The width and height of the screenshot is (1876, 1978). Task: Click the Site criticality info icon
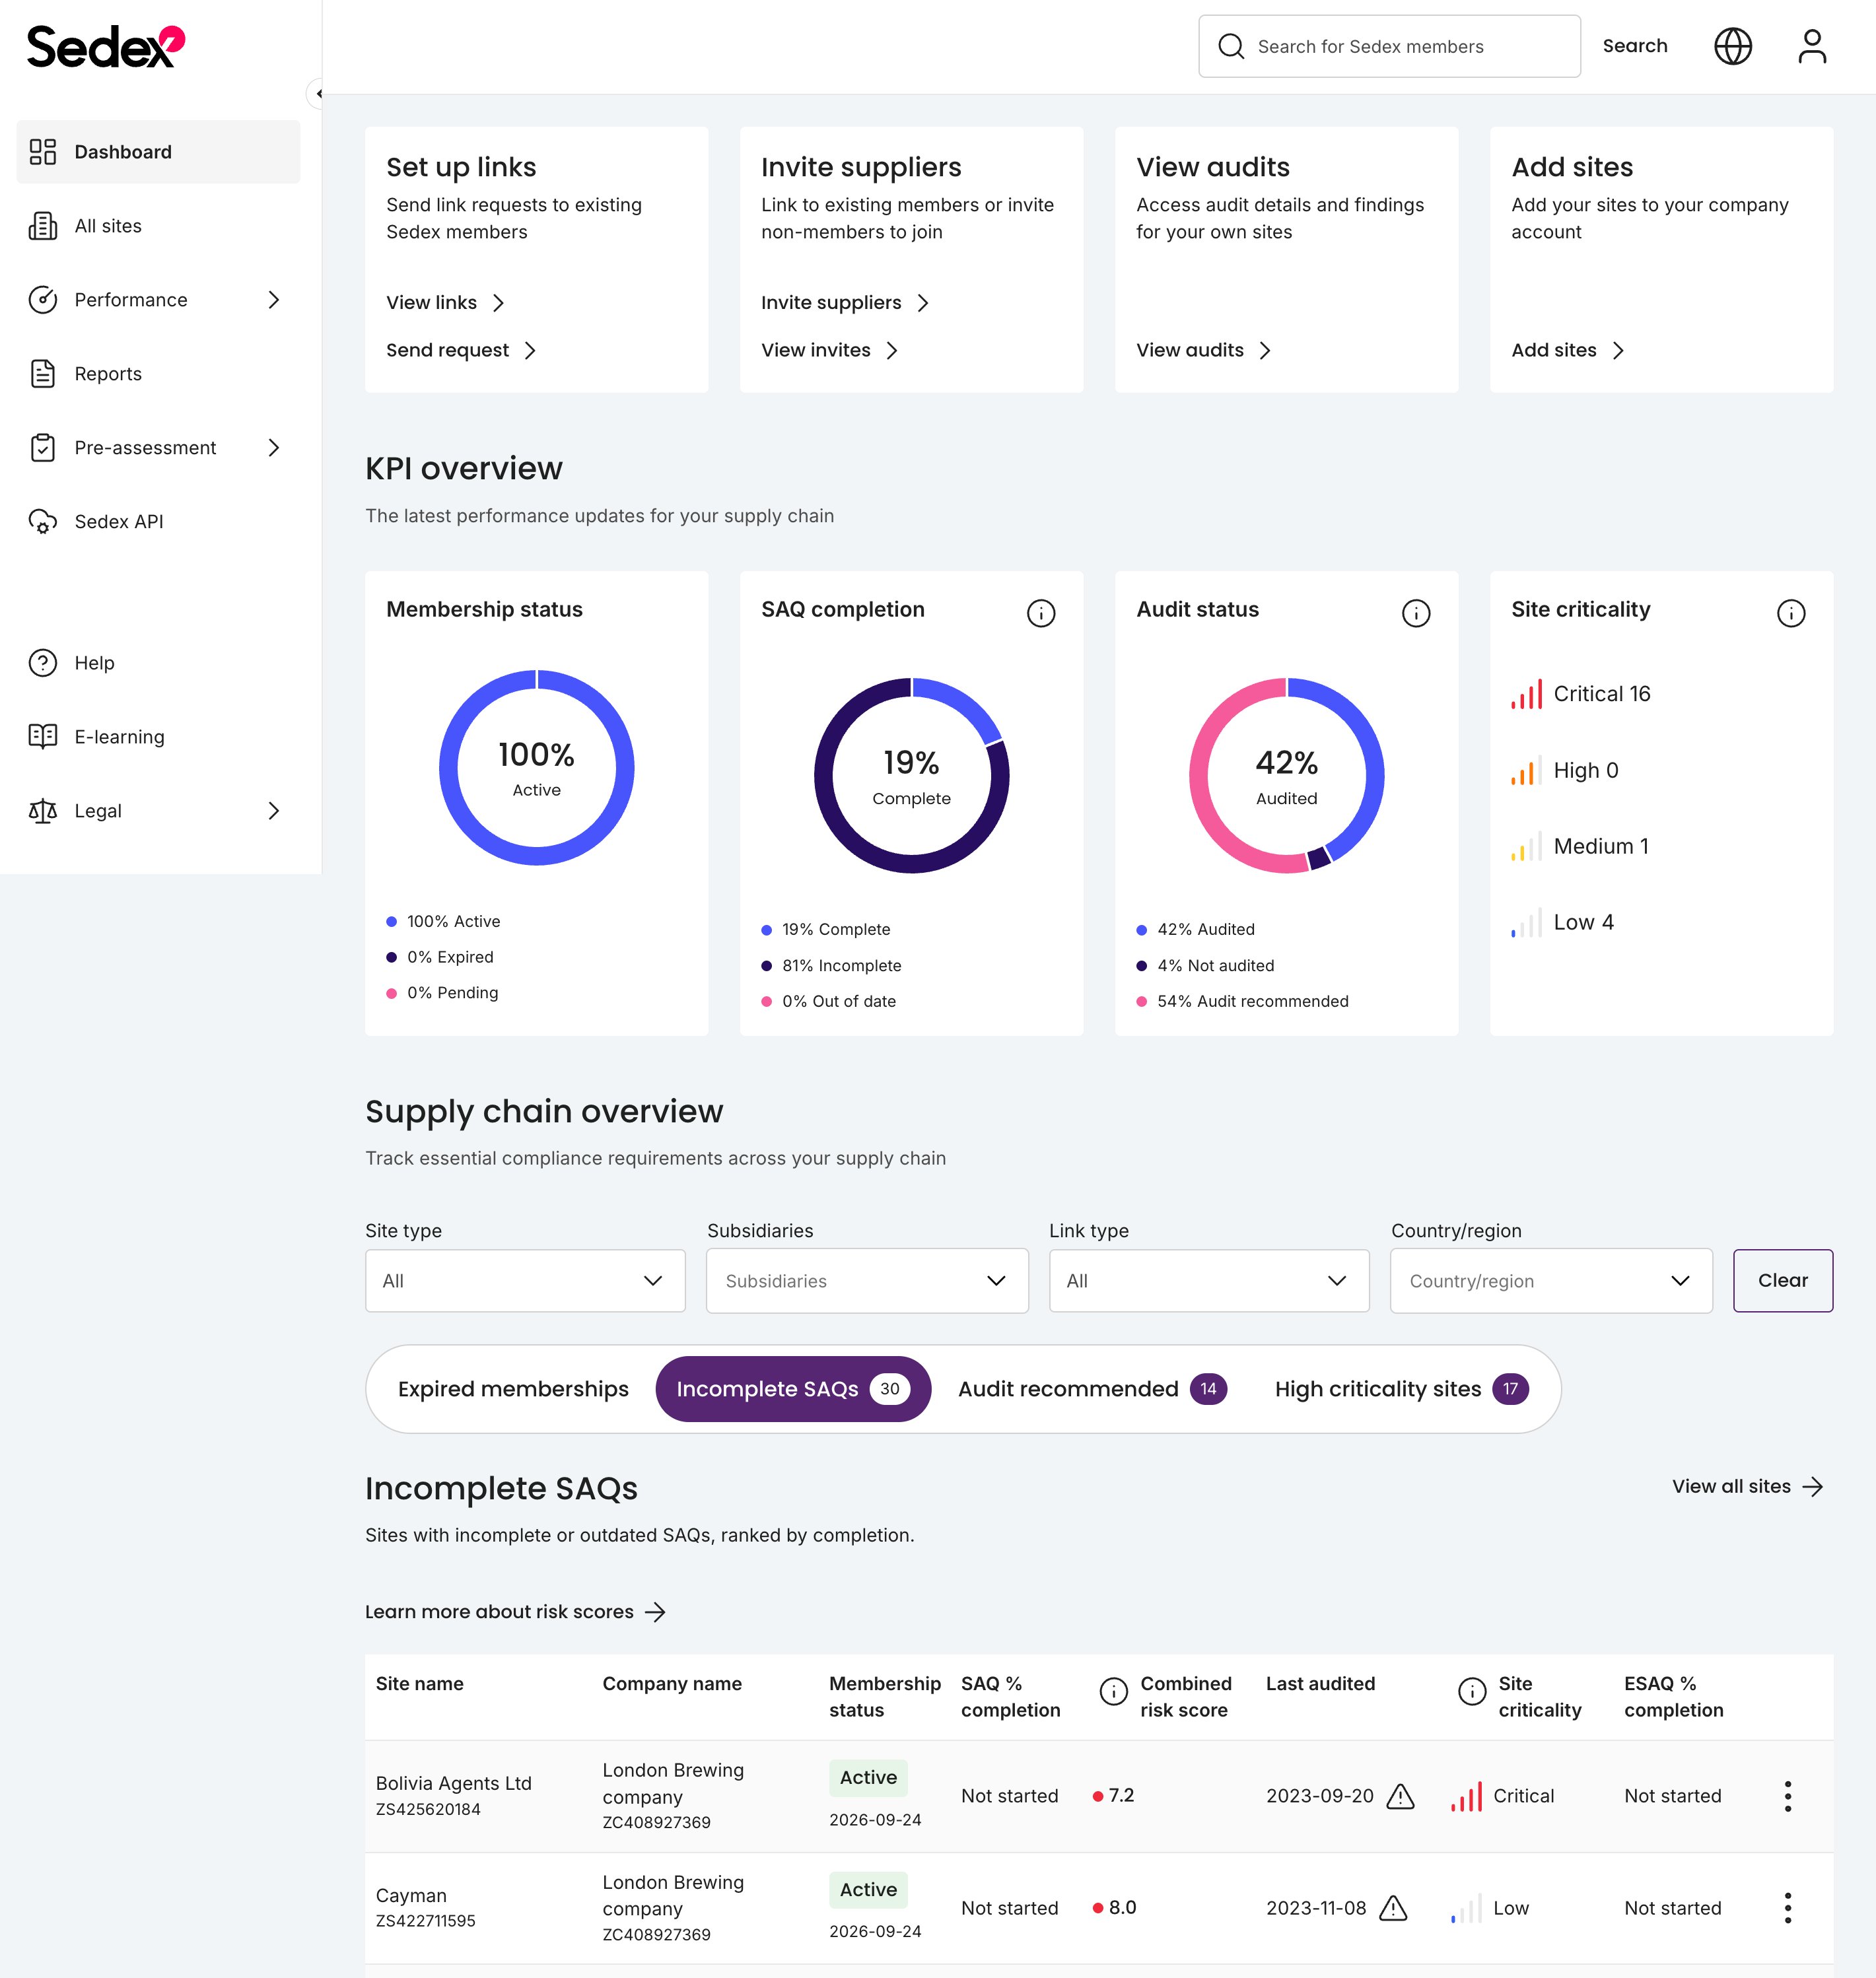[x=1791, y=613]
